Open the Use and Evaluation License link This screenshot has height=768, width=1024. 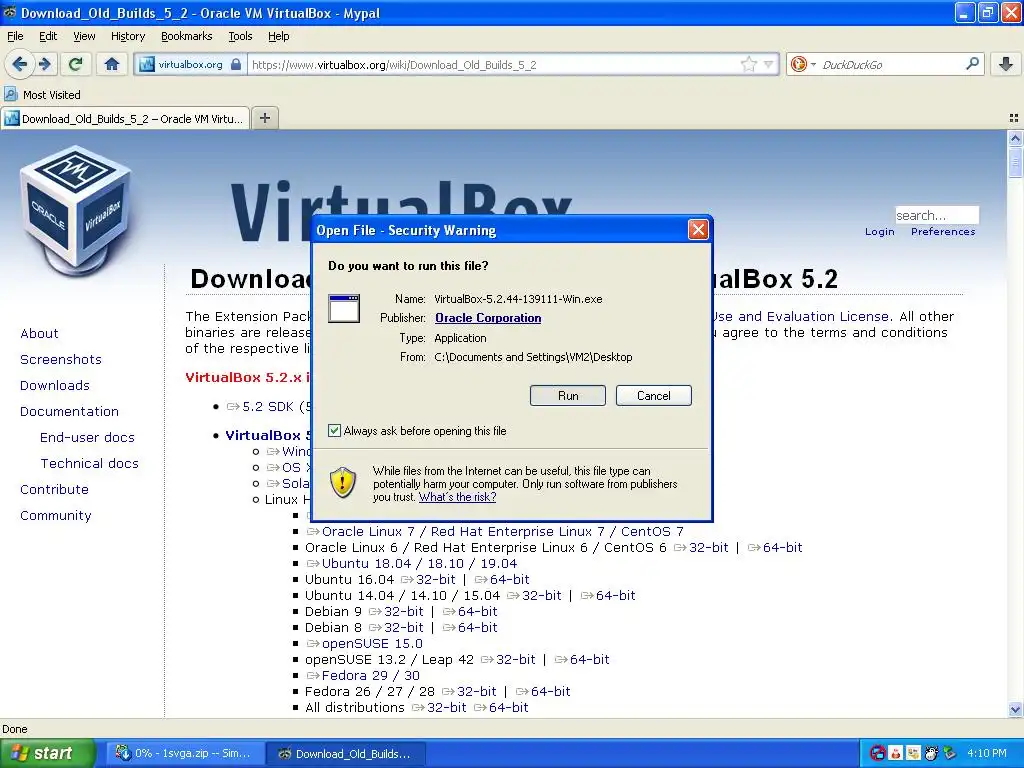point(801,317)
